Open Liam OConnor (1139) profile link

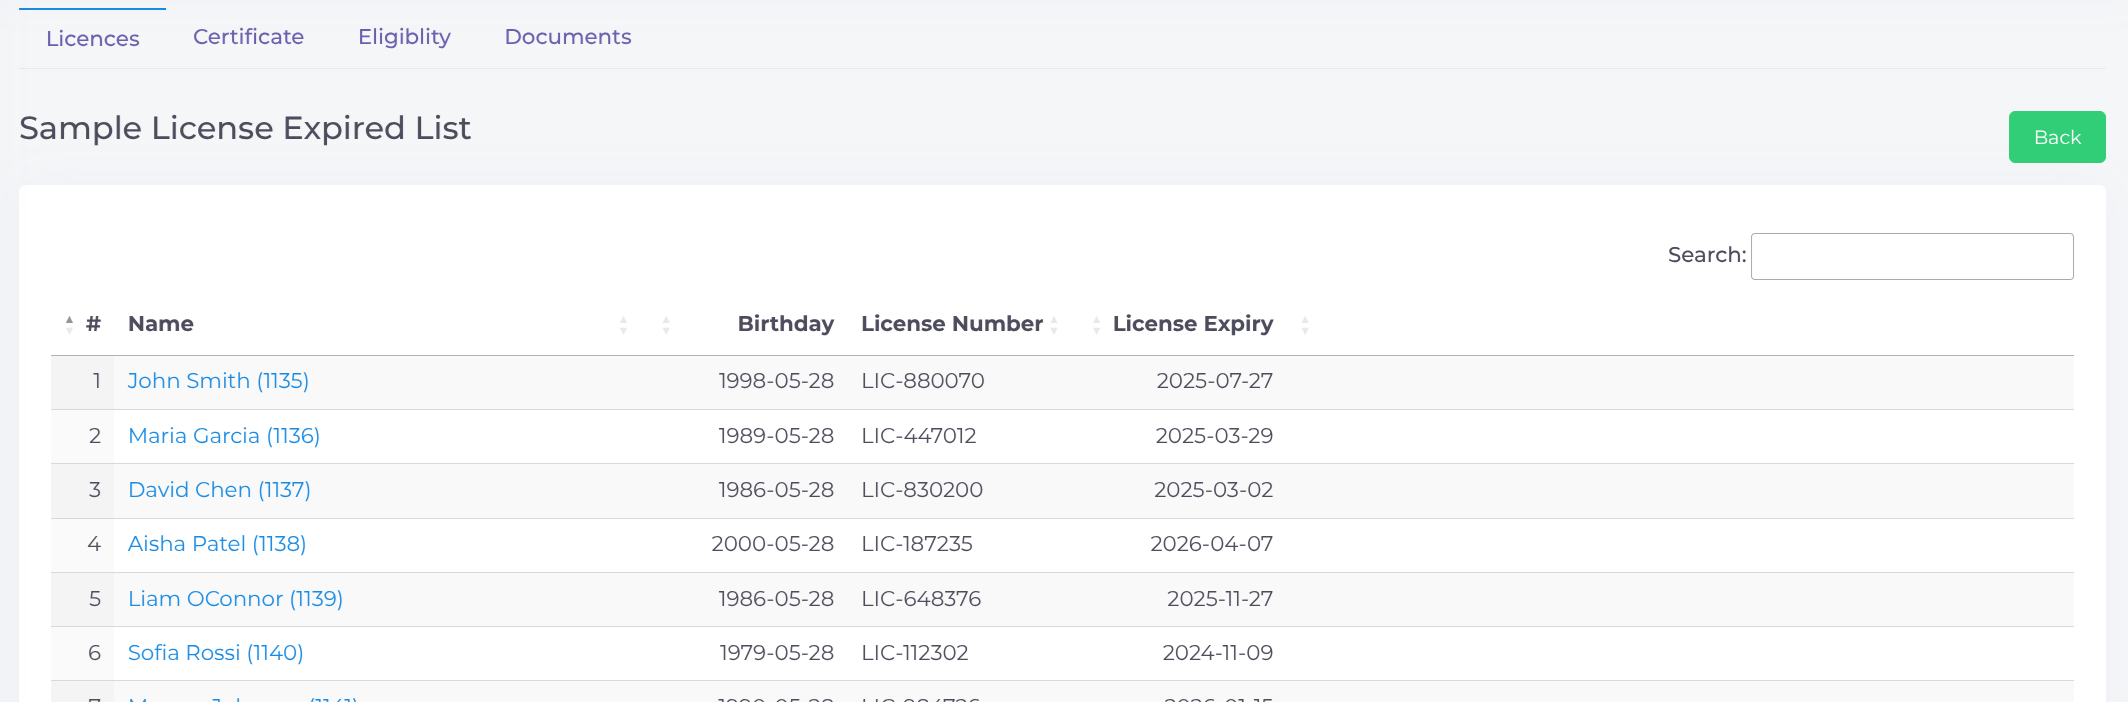(x=235, y=599)
